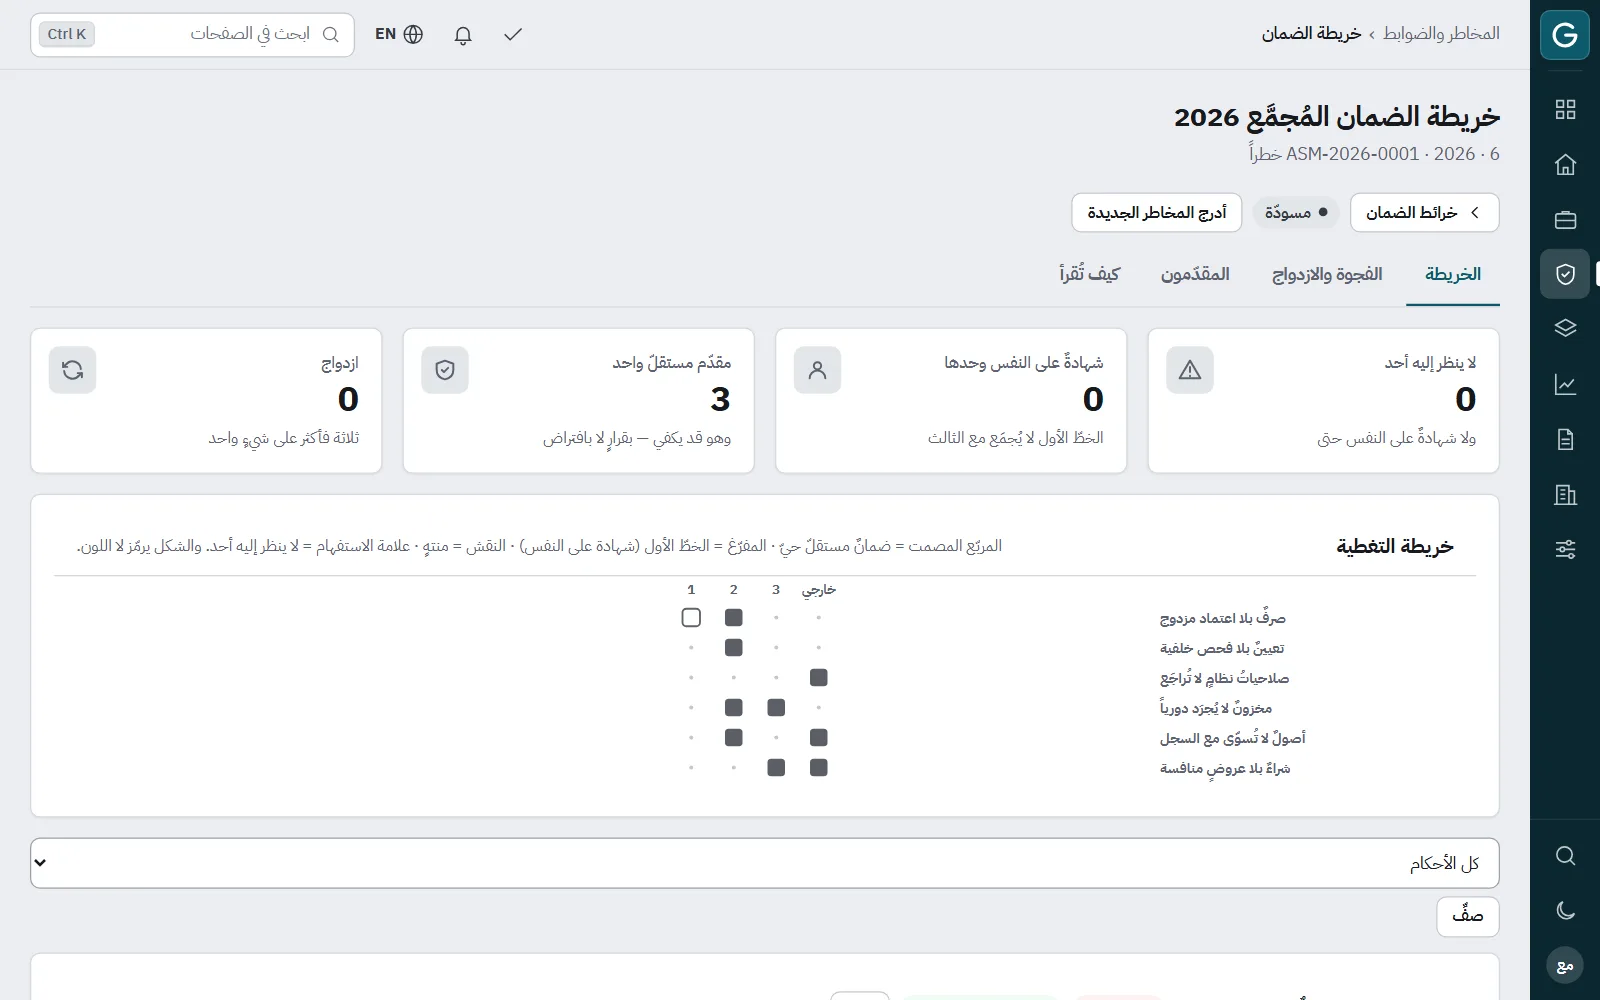The height and width of the screenshot is (1000, 1600).
Task: Open the layers icon in sidebar
Action: point(1565,328)
